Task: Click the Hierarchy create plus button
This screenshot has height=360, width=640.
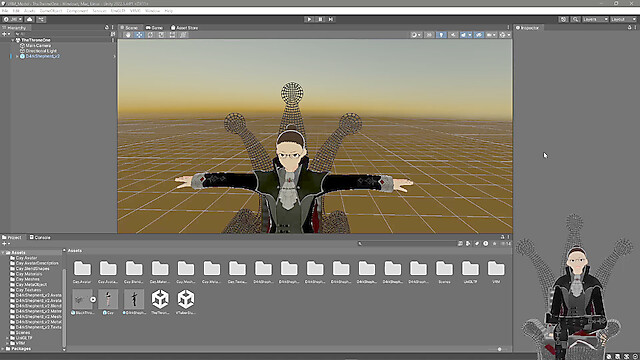Action: [5, 34]
